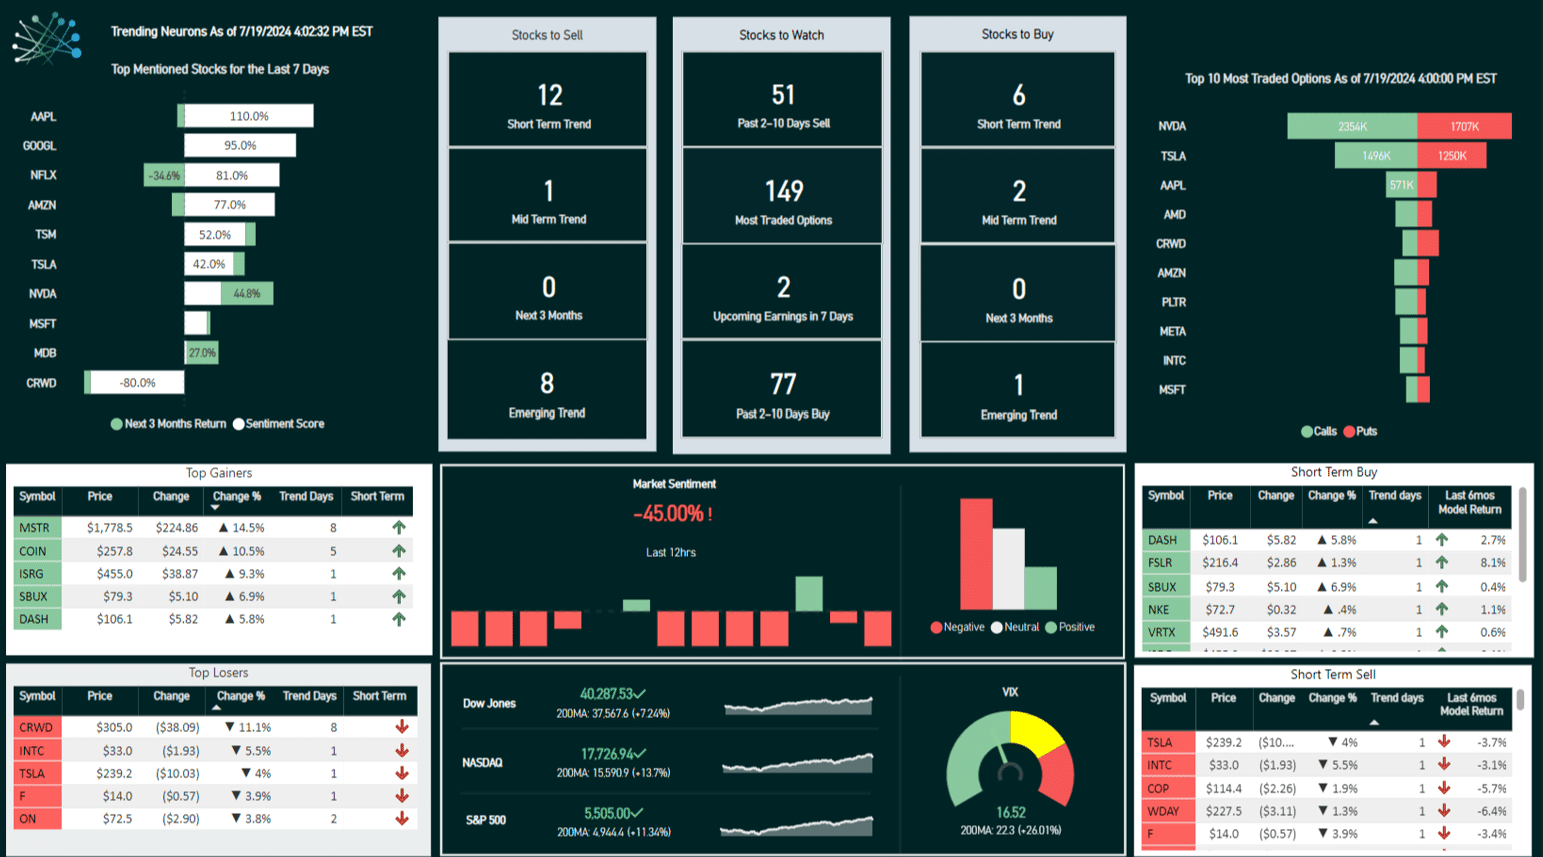
Task: Select the NFLX -34.6% return bar
Action: pos(164,175)
